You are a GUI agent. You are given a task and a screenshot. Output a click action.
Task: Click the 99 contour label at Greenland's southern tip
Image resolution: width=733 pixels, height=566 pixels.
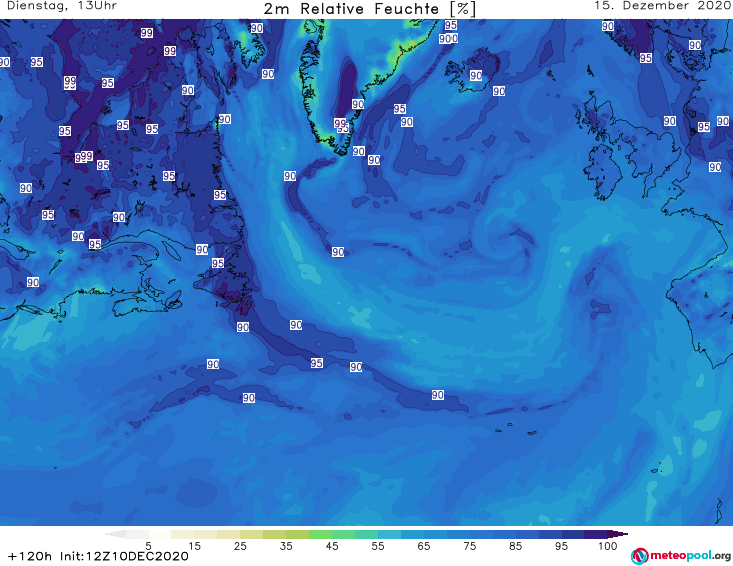[340, 123]
